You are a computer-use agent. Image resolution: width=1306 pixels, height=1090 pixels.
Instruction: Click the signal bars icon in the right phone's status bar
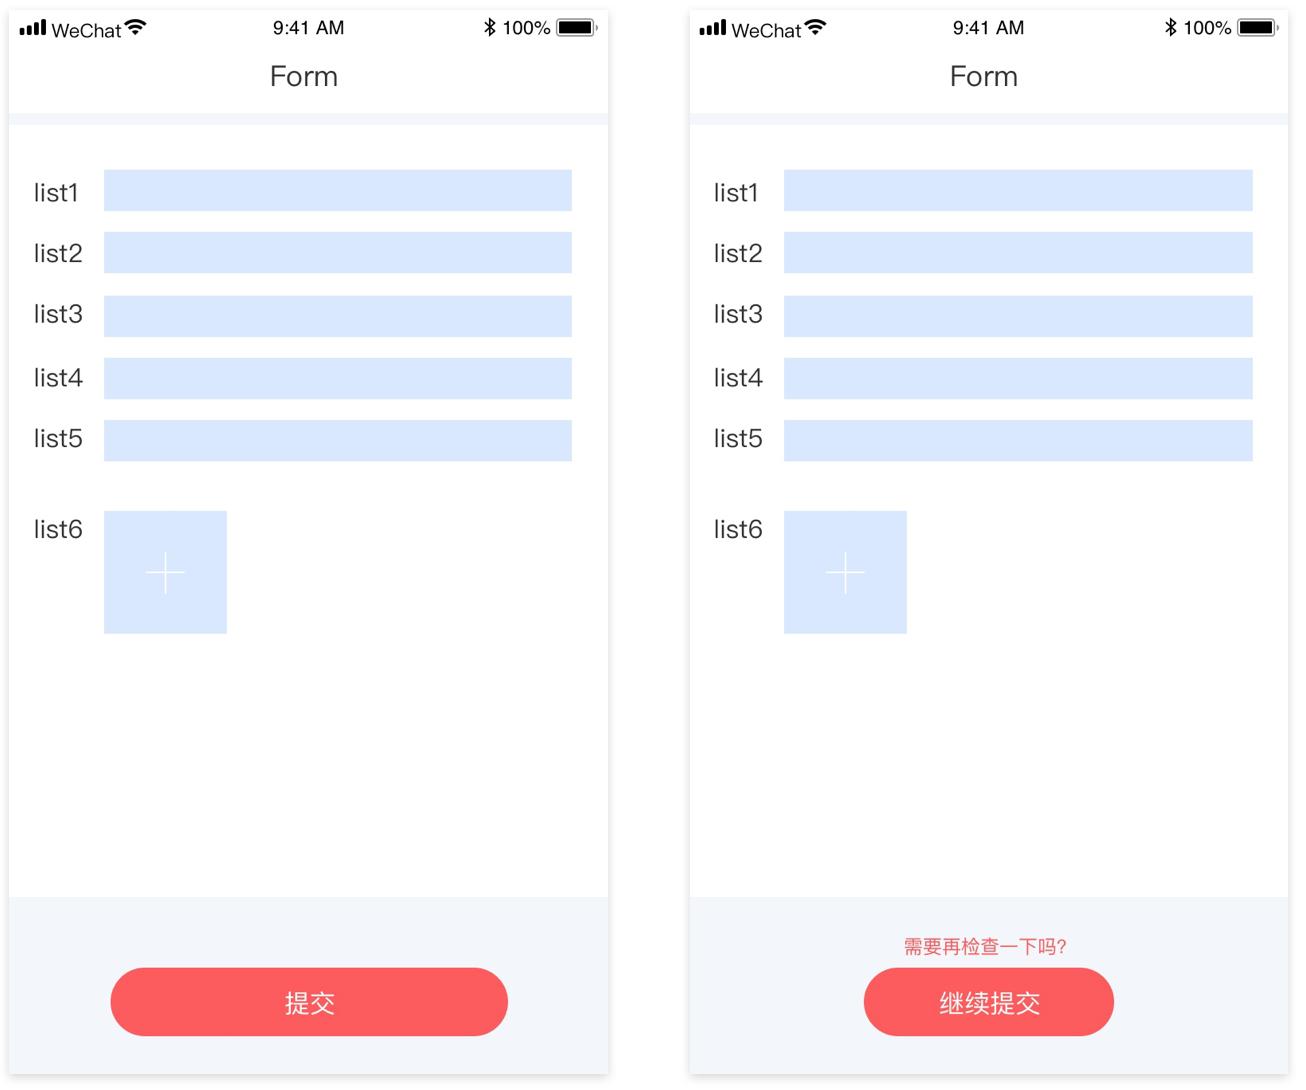[712, 28]
